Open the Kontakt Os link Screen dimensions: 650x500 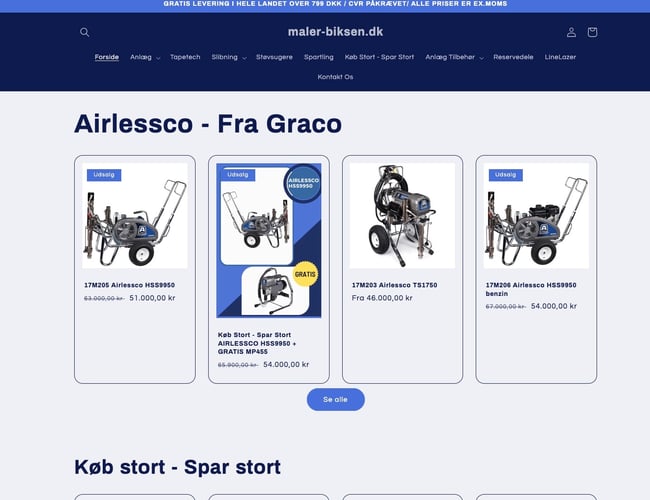(335, 77)
